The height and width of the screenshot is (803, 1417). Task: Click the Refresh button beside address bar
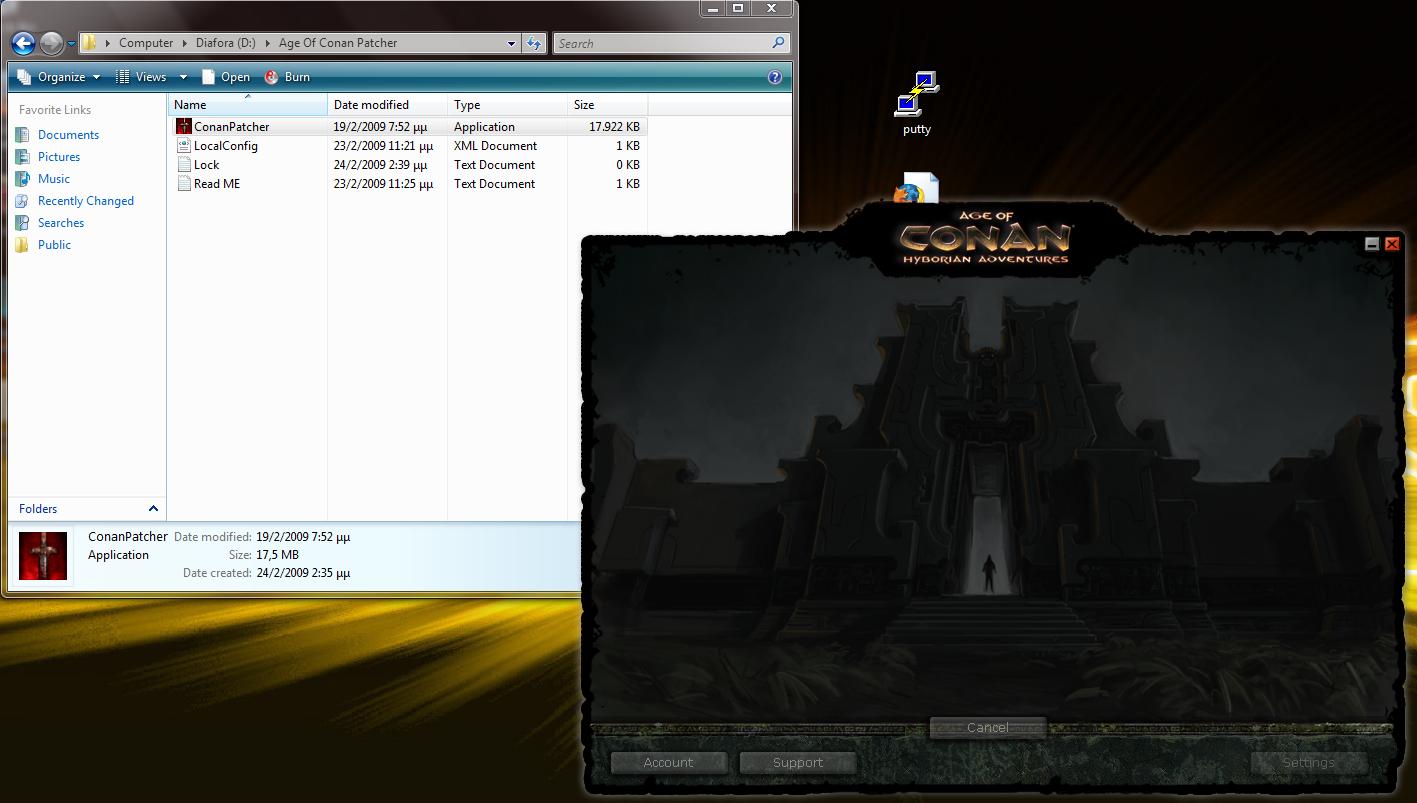(534, 43)
